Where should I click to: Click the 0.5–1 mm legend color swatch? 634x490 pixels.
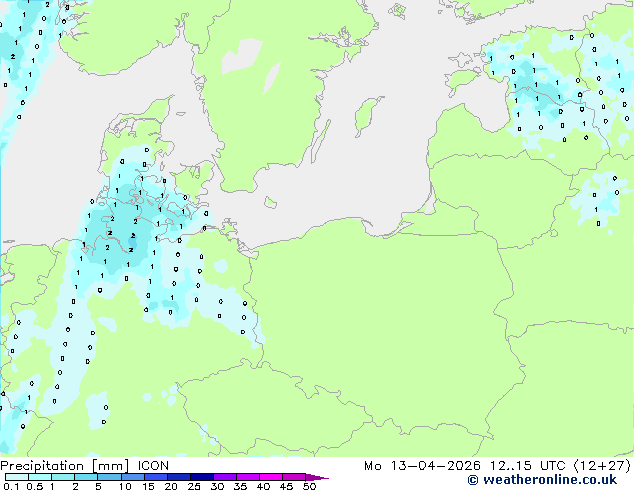40,477
